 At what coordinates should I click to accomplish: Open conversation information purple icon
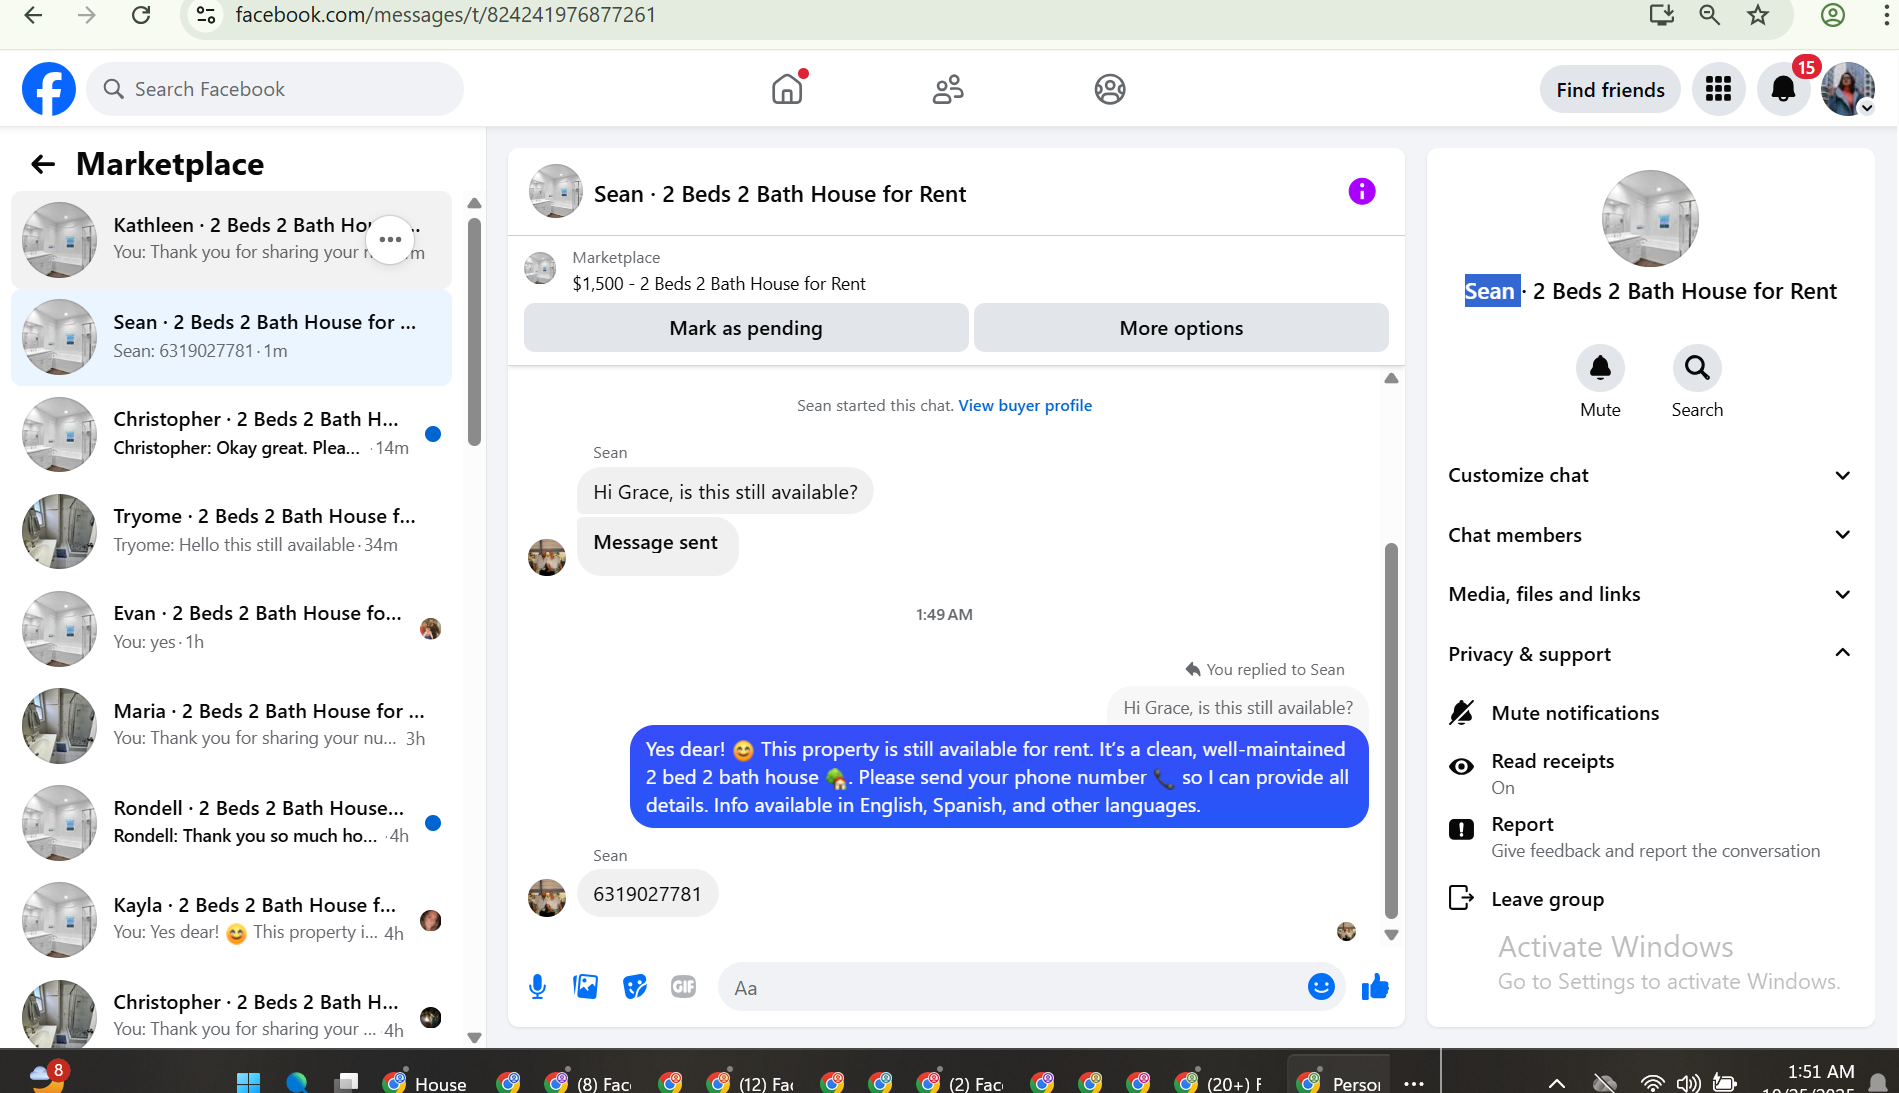(1362, 191)
